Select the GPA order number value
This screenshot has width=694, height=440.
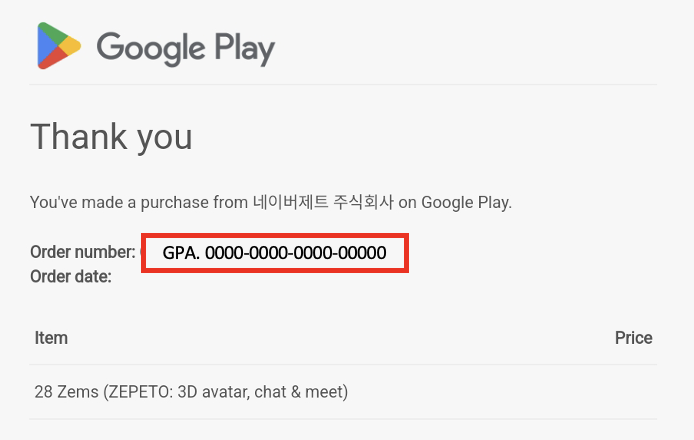click(274, 253)
